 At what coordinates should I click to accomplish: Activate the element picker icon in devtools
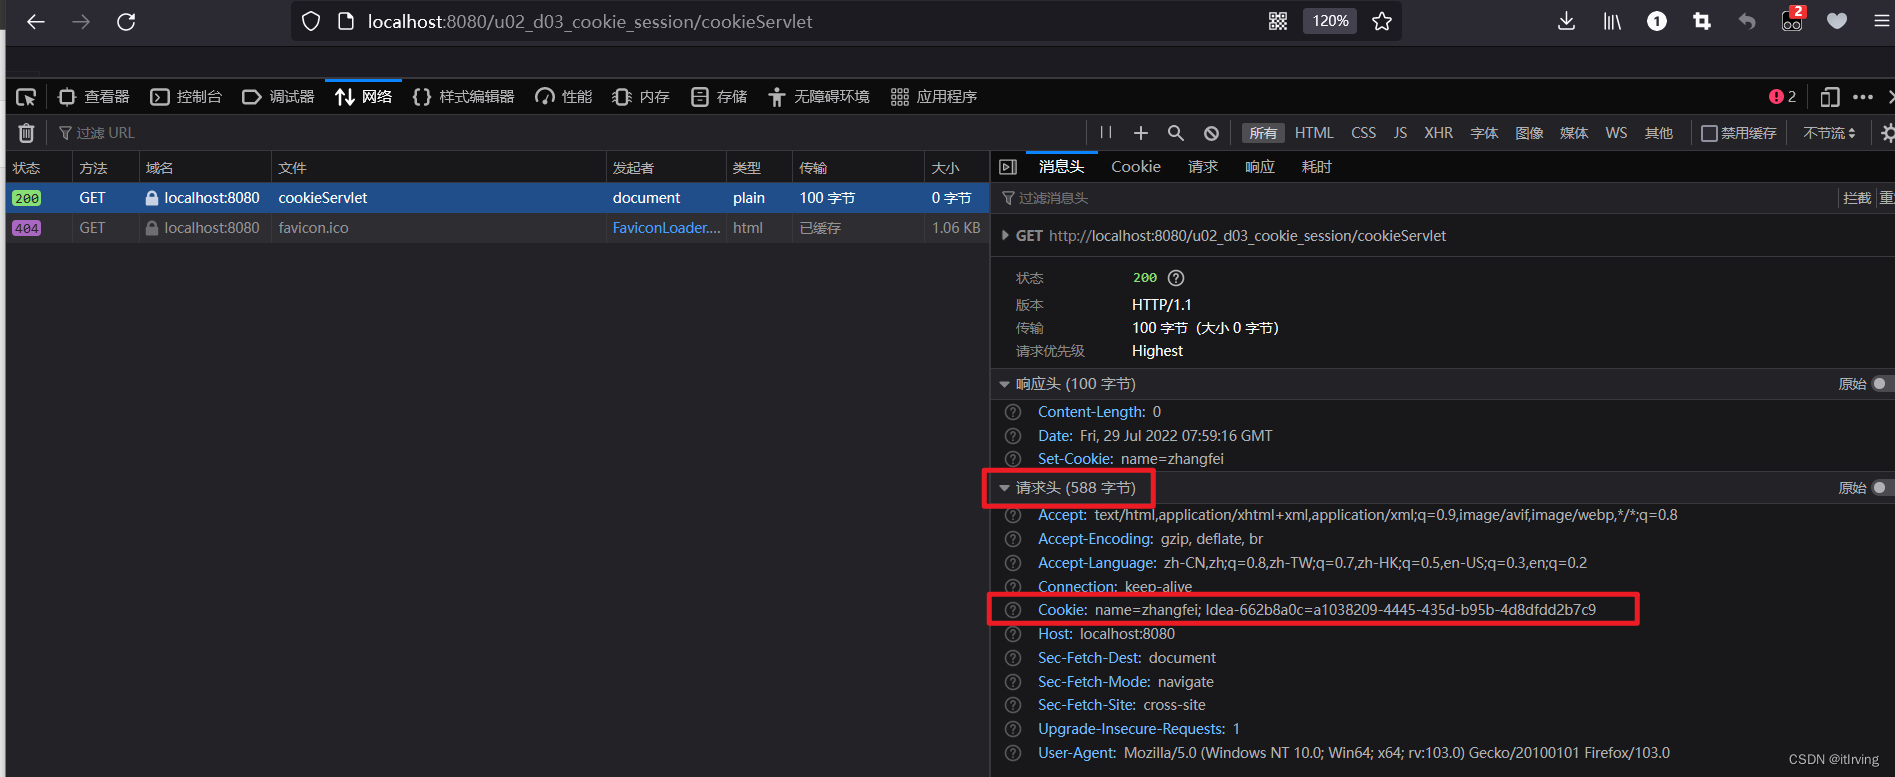point(26,97)
